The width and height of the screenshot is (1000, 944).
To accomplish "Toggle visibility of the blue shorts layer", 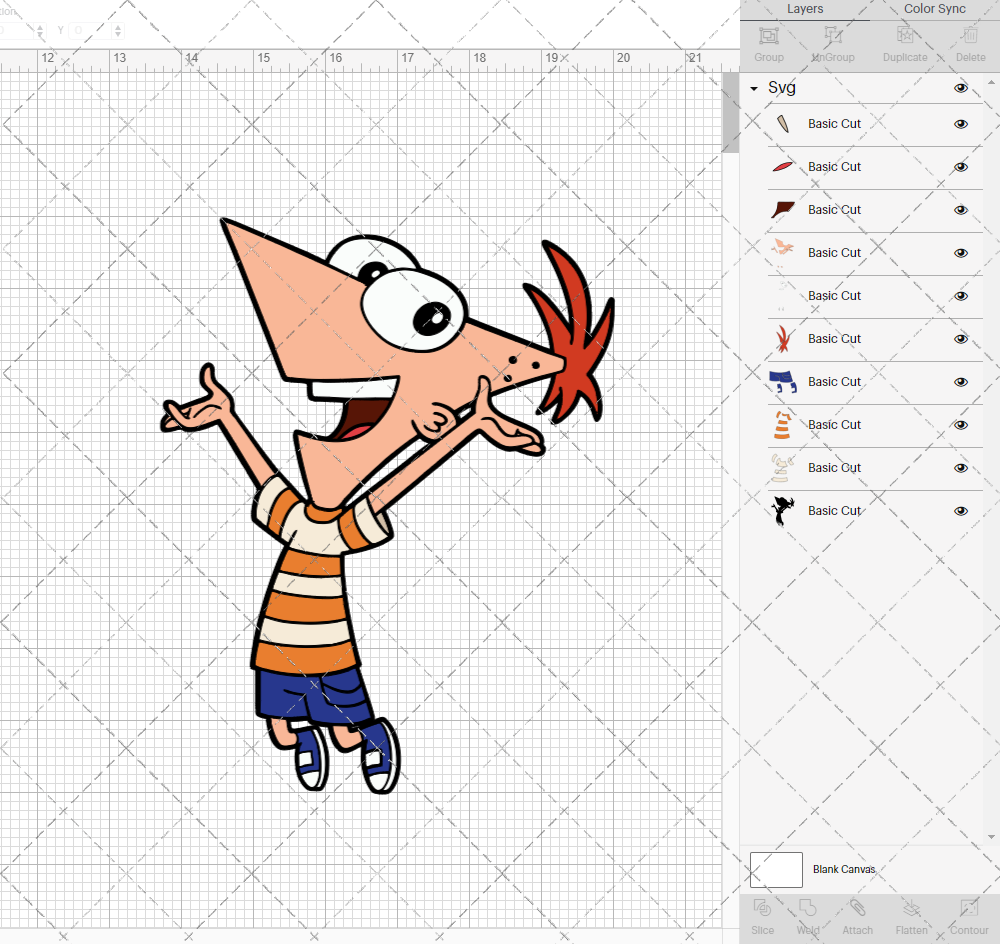I will point(961,382).
